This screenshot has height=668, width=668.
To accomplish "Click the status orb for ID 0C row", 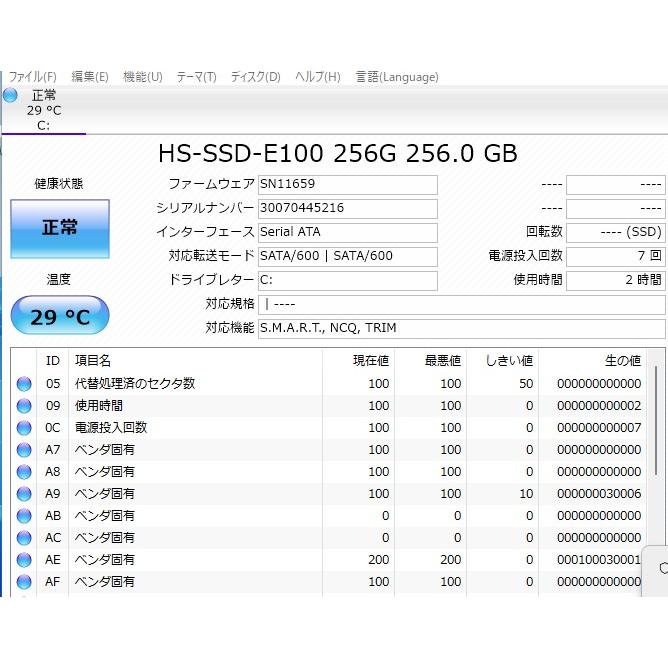I will pos(24,428).
